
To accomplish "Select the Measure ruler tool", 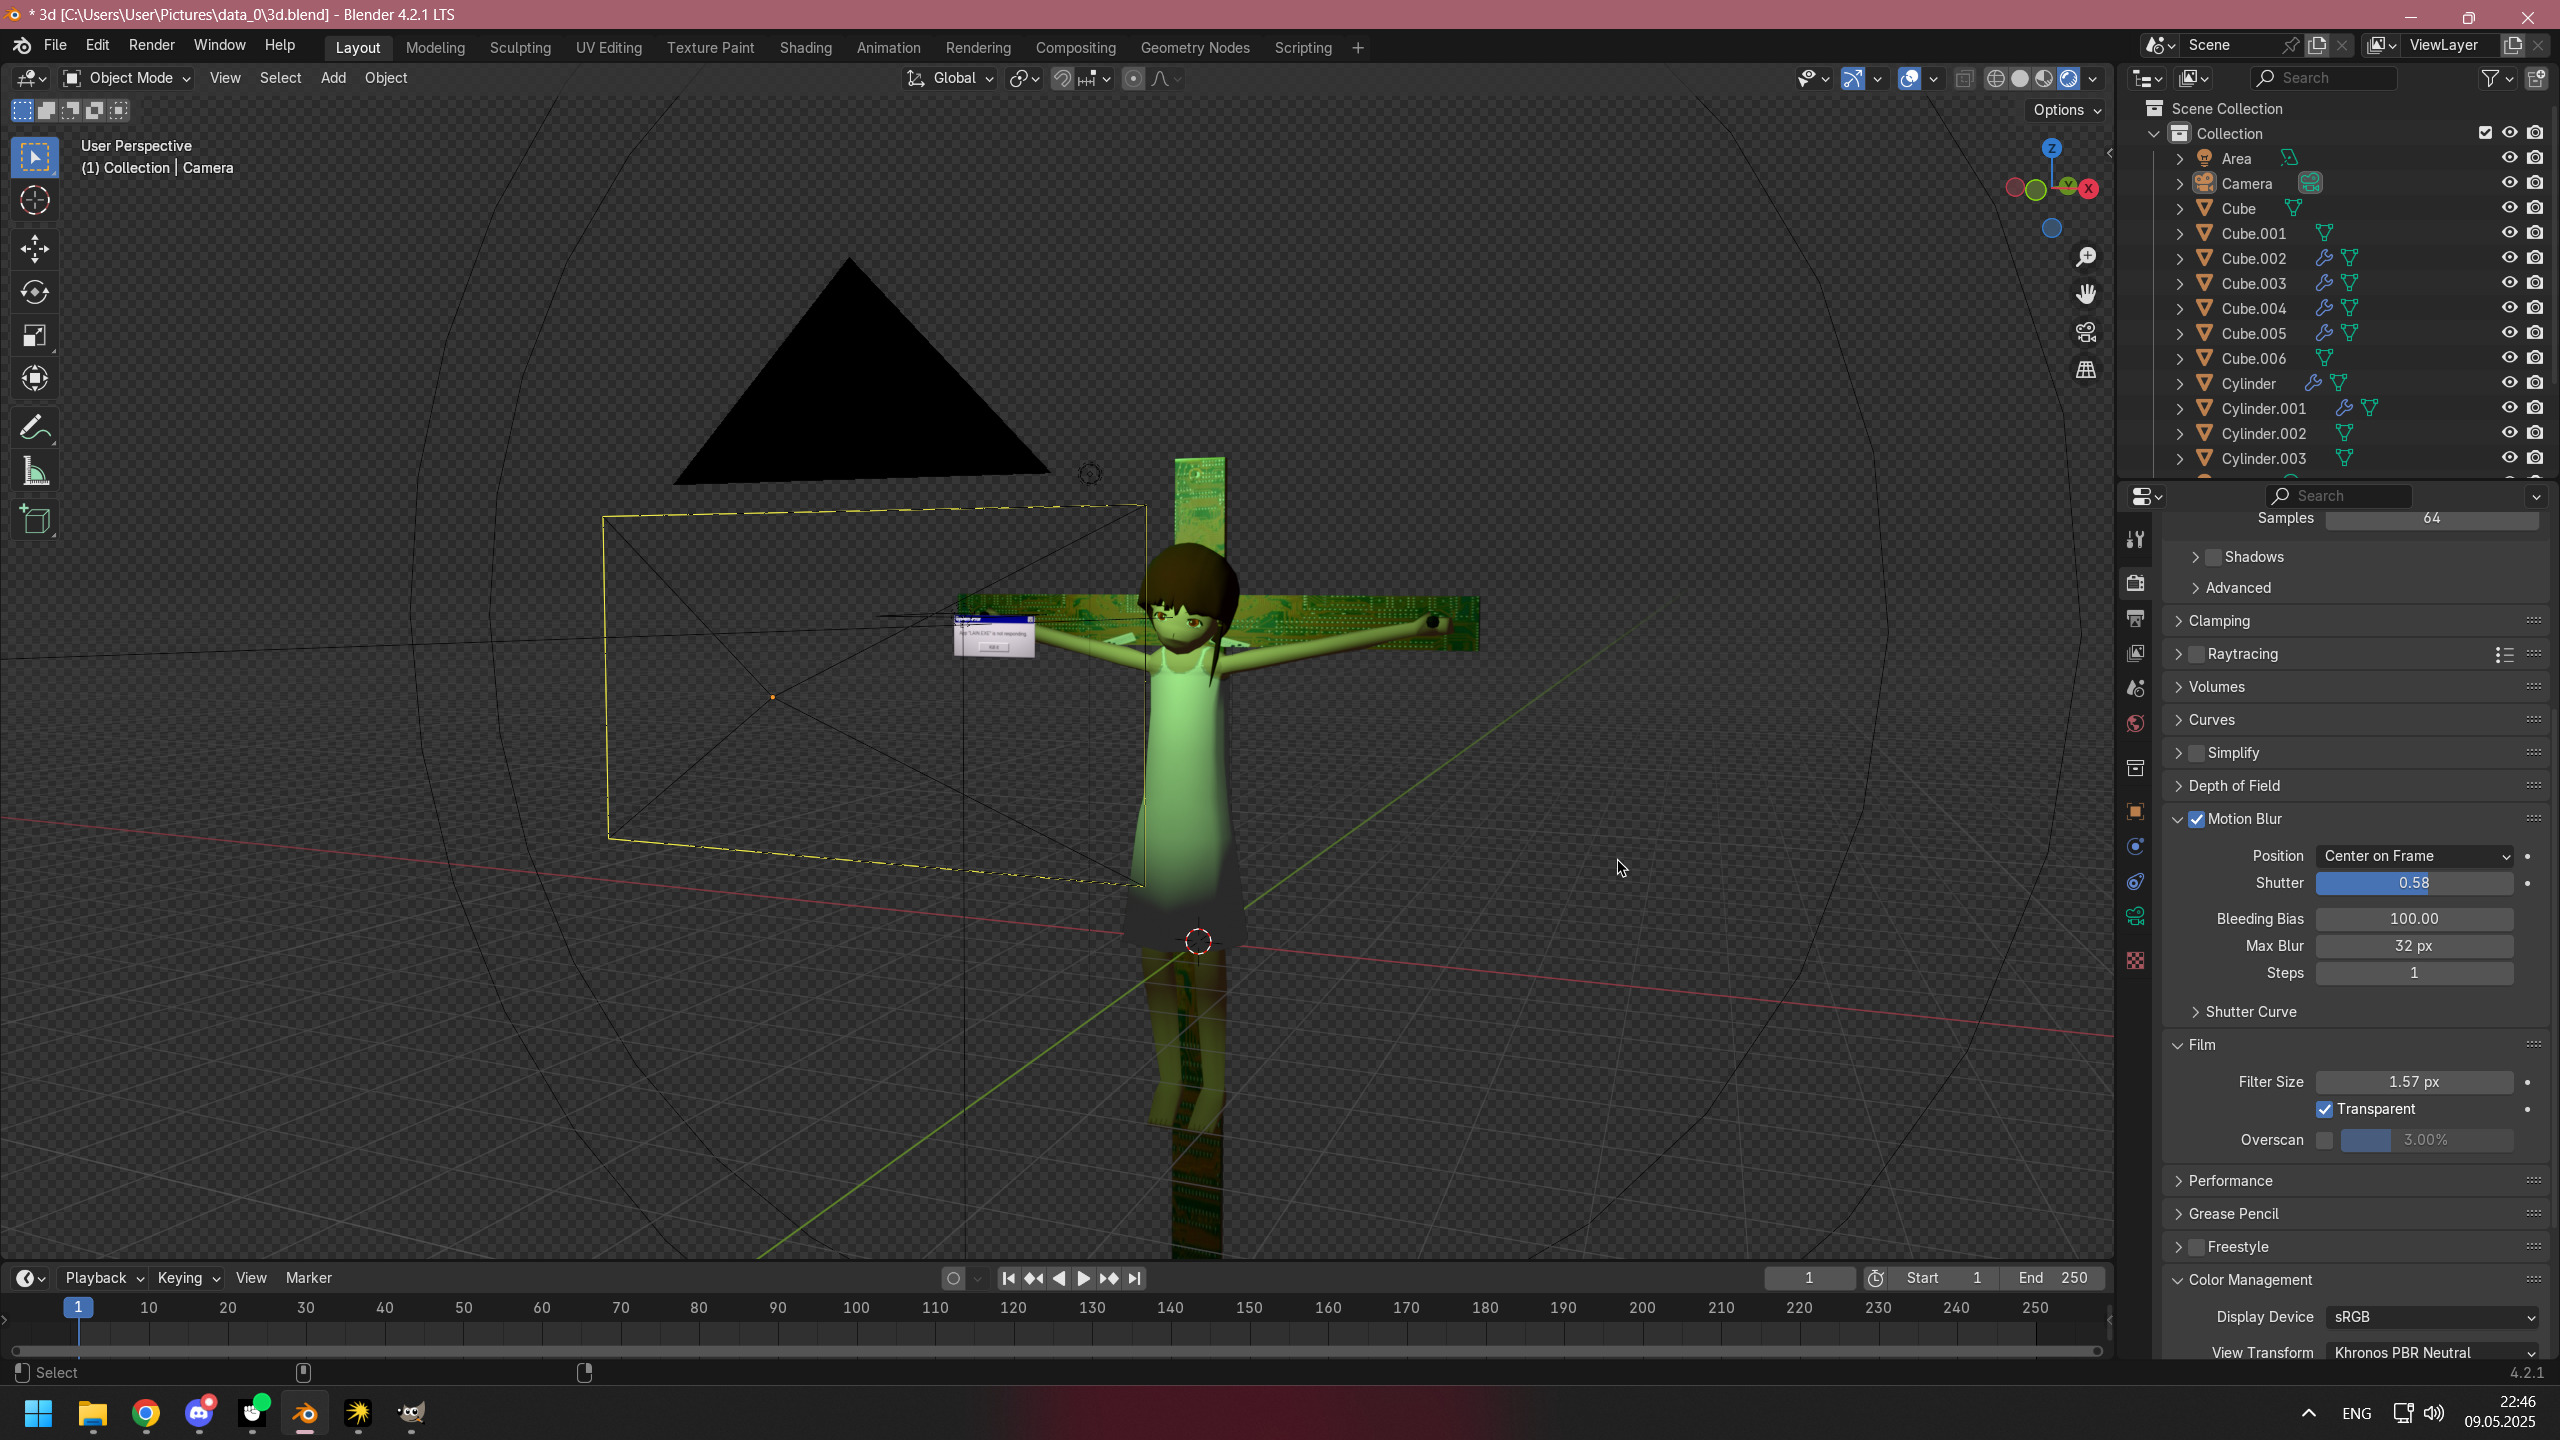I will (x=35, y=473).
